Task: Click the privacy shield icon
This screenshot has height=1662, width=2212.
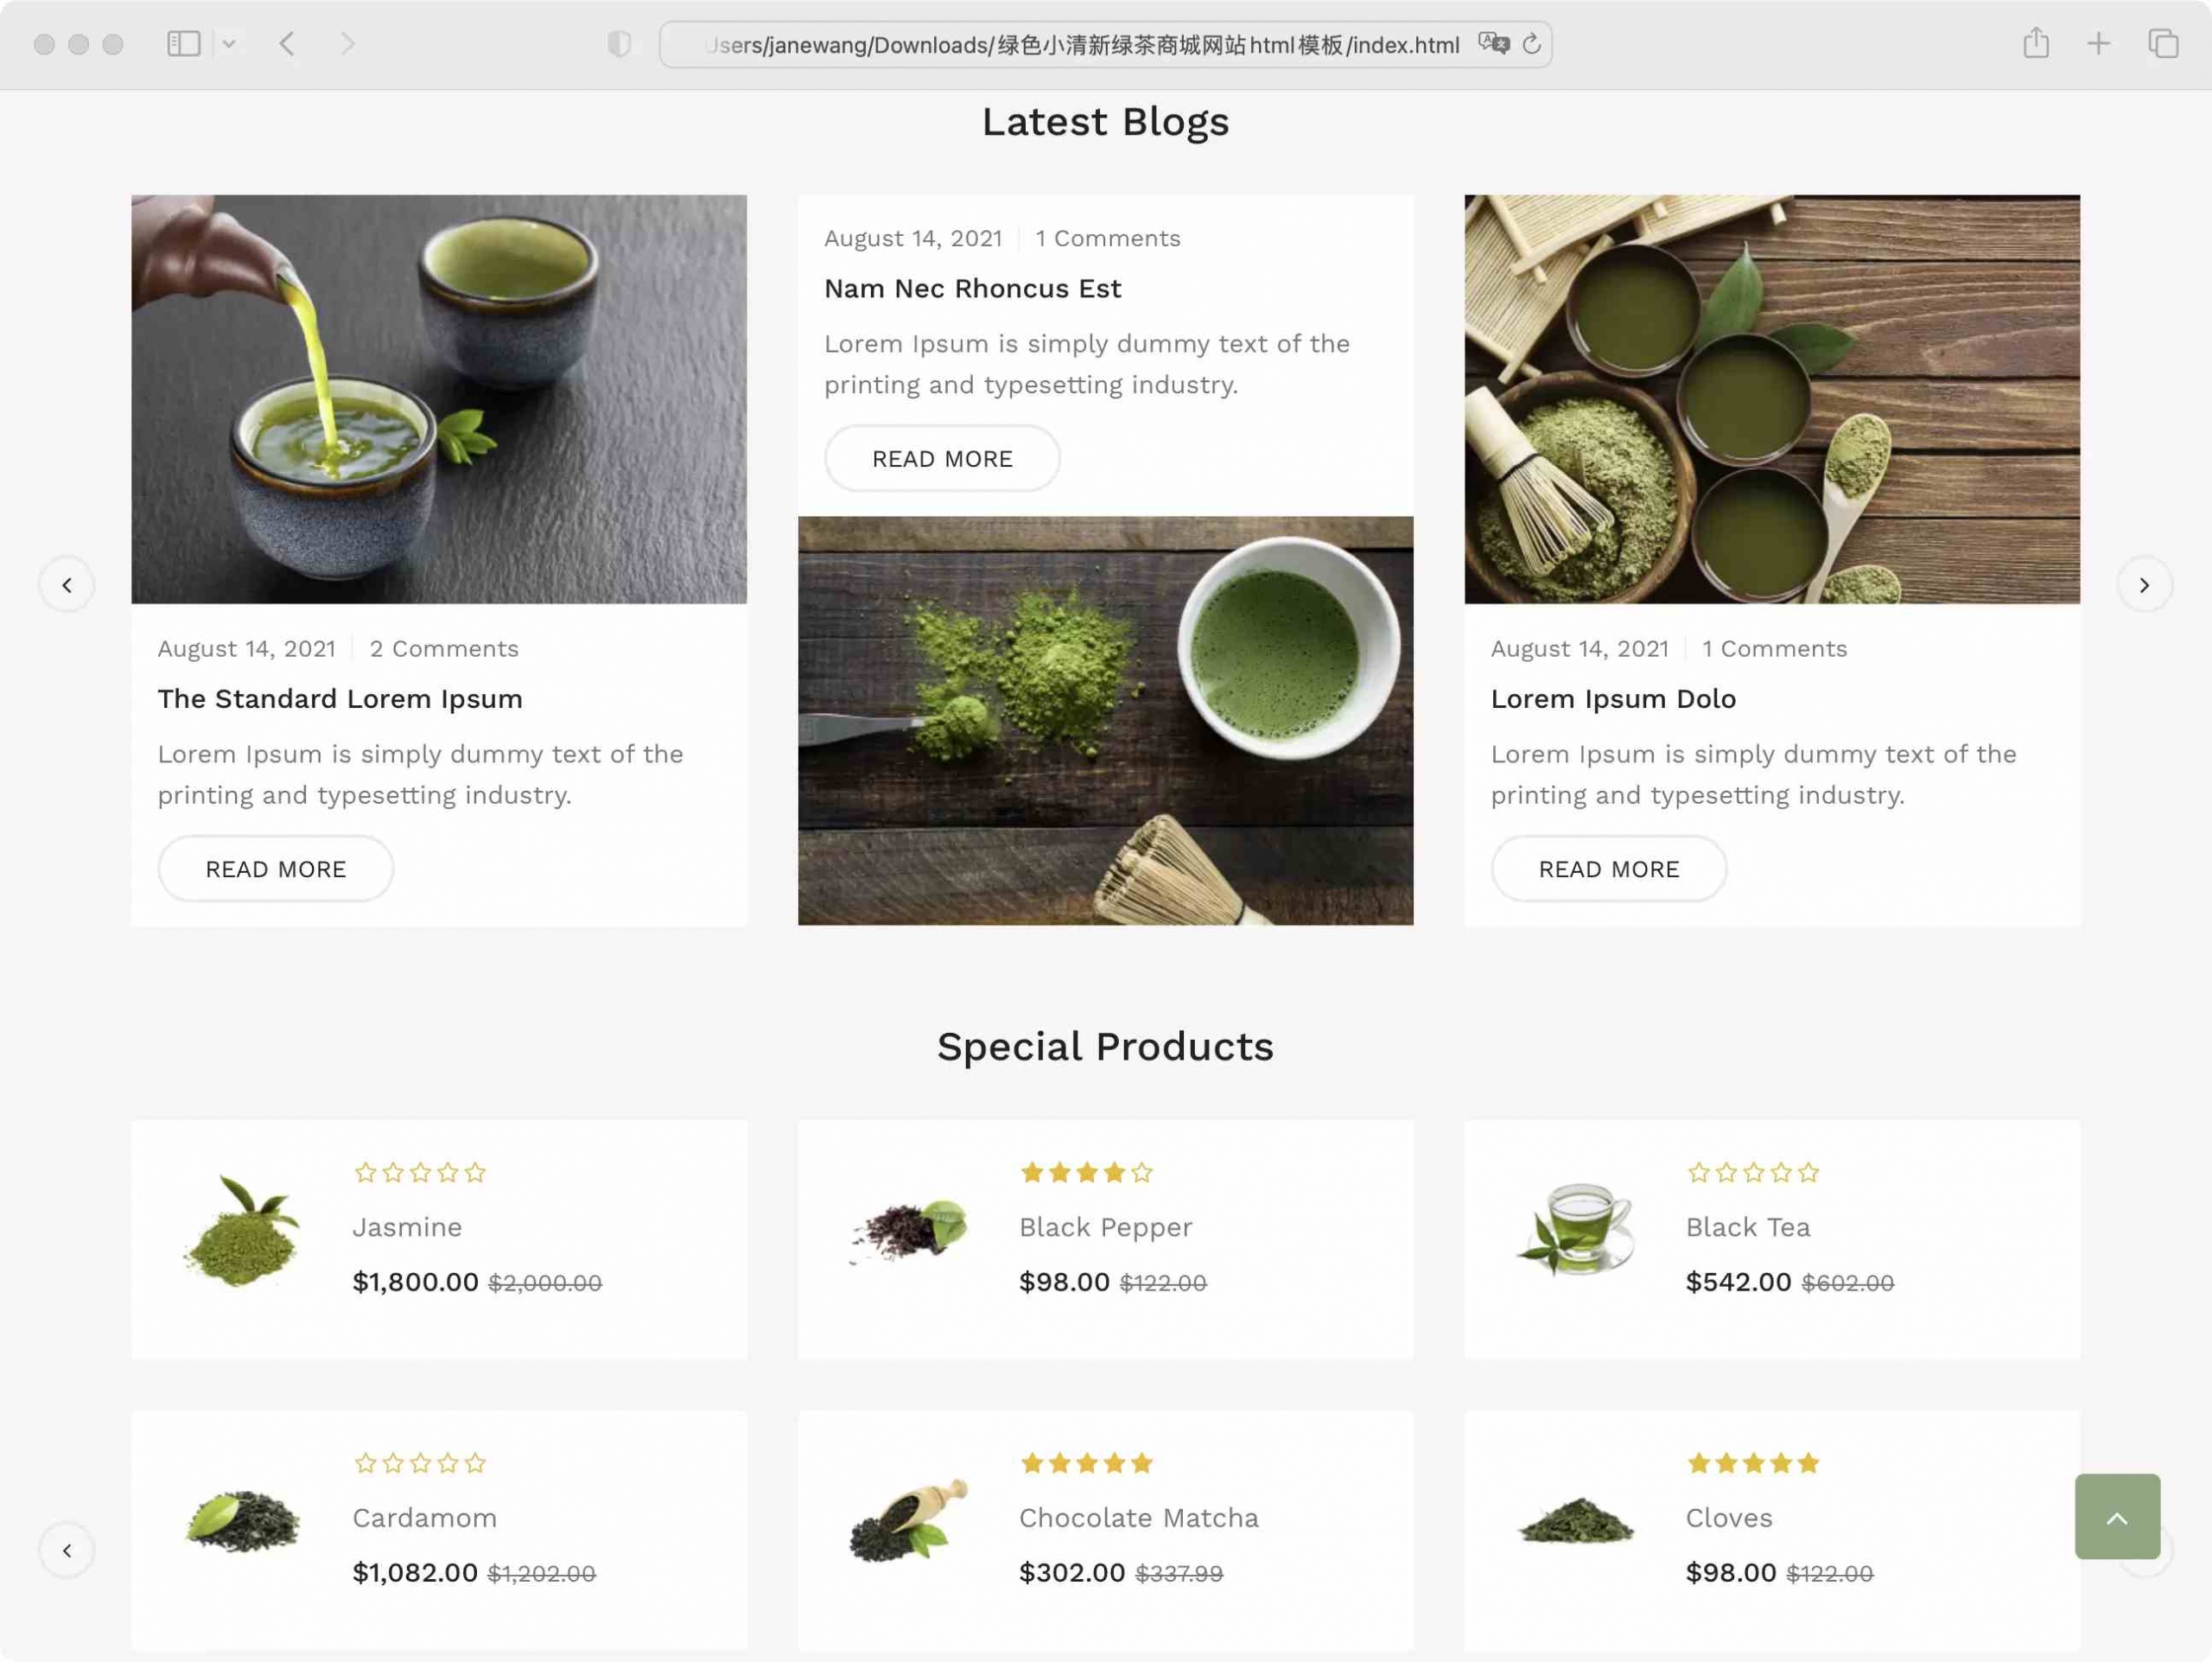Action: 619,44
